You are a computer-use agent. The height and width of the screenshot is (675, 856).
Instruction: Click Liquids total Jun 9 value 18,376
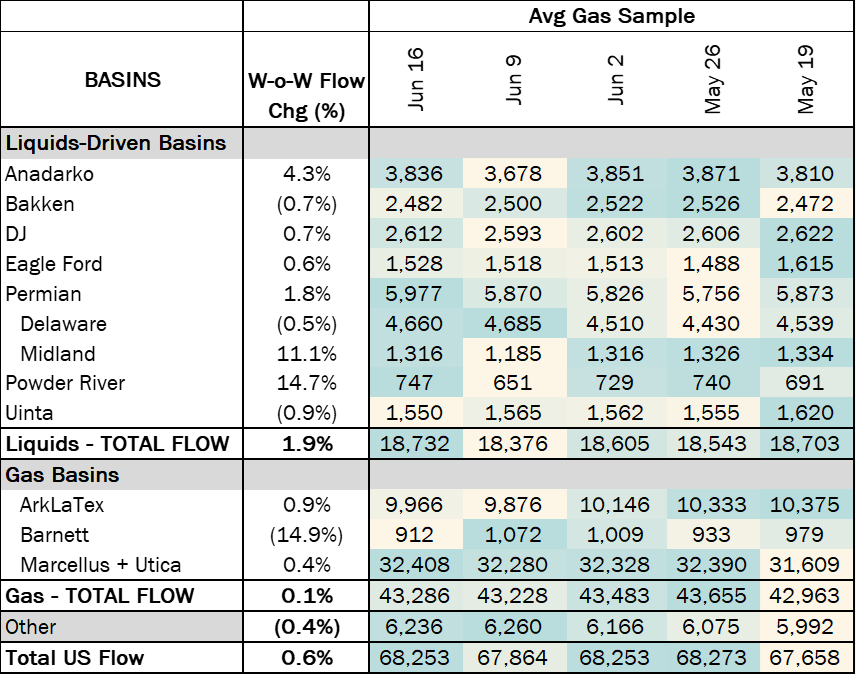(513, 443)
